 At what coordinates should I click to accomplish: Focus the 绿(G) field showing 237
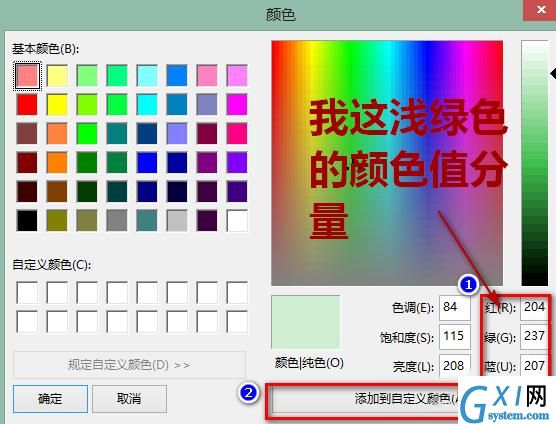(x=535, y=336)
